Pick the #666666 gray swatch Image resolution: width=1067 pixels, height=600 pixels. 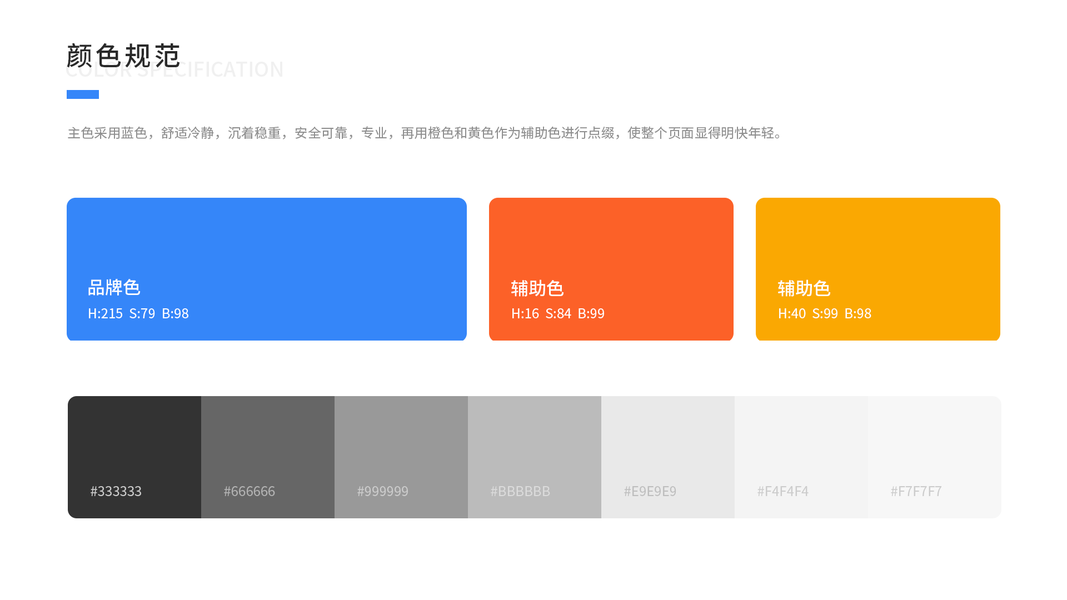(268, 457)
